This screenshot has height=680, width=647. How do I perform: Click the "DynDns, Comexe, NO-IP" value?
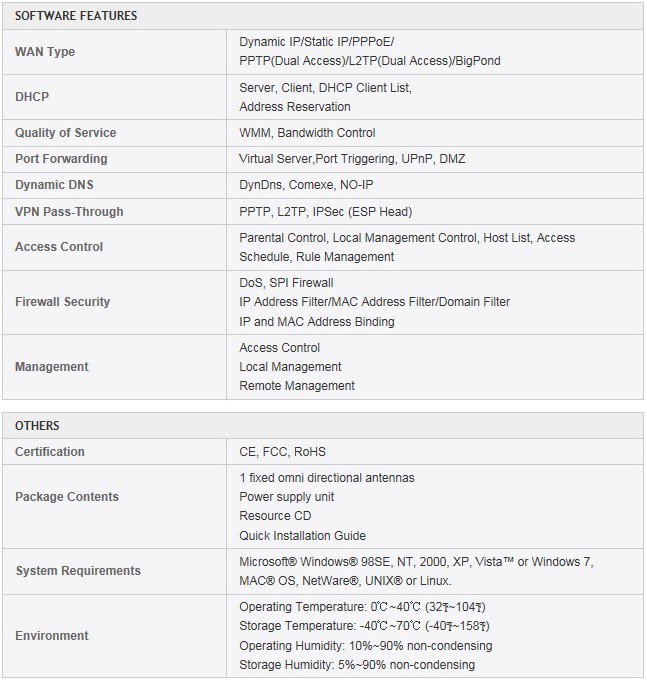(304, 185)
